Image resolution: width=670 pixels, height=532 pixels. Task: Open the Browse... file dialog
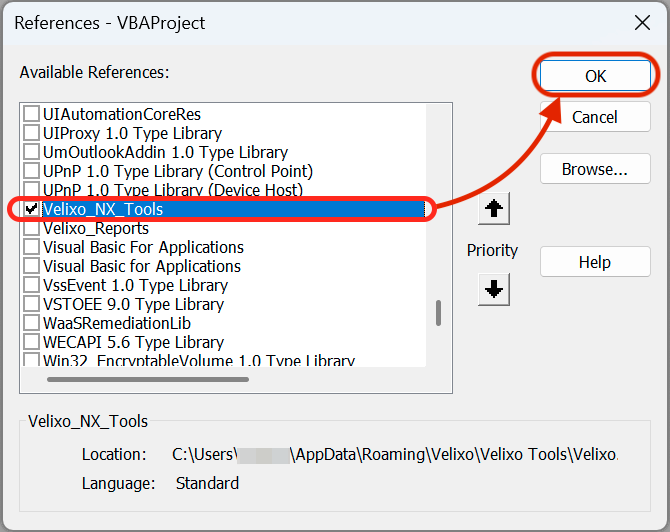pos(594,169)
